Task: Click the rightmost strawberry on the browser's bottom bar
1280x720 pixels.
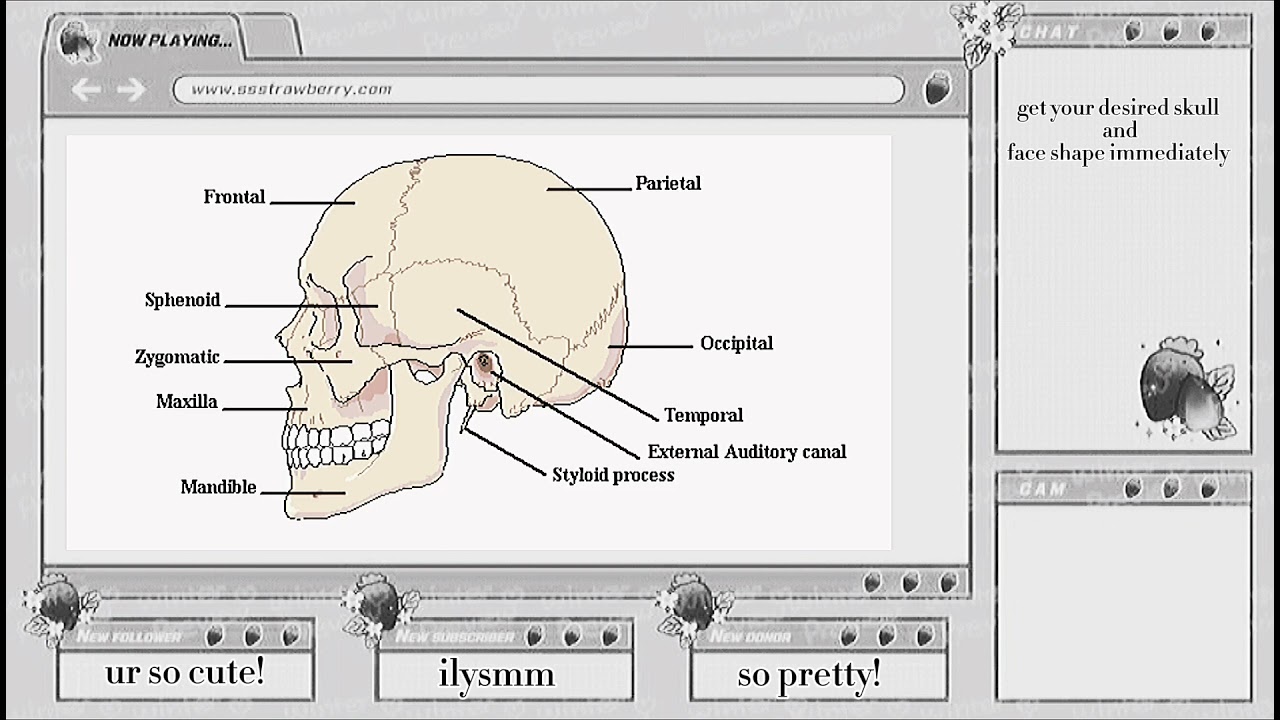Action: [x=949, y=581]
